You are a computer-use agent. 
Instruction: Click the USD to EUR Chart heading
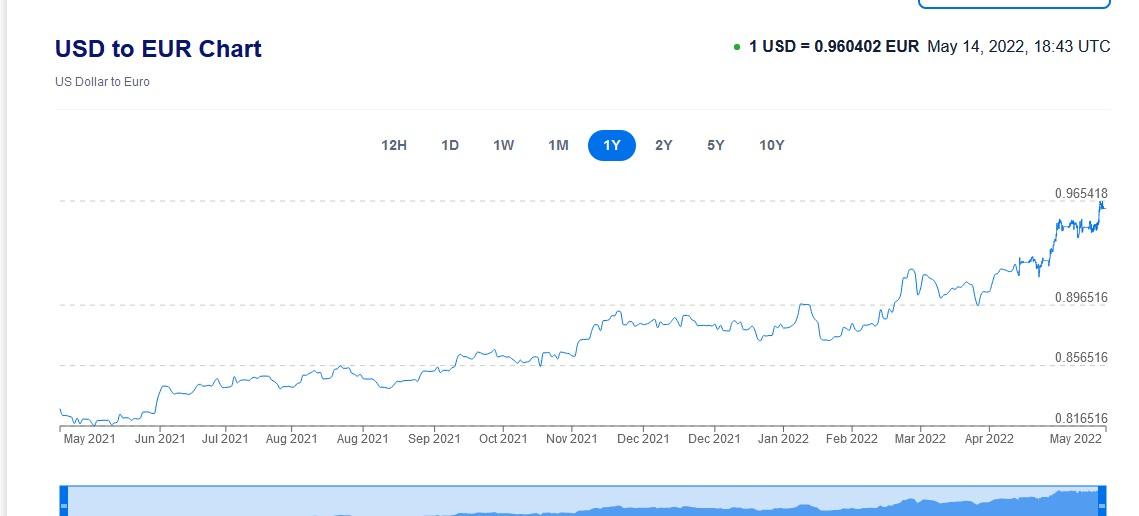pyautogui.click(x=158, y=49)
